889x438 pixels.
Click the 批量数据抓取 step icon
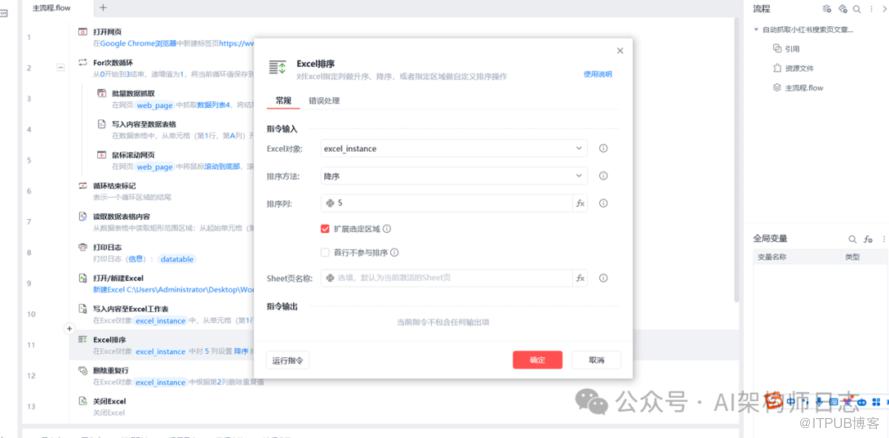pyautogui.click(x=101, y=93)
